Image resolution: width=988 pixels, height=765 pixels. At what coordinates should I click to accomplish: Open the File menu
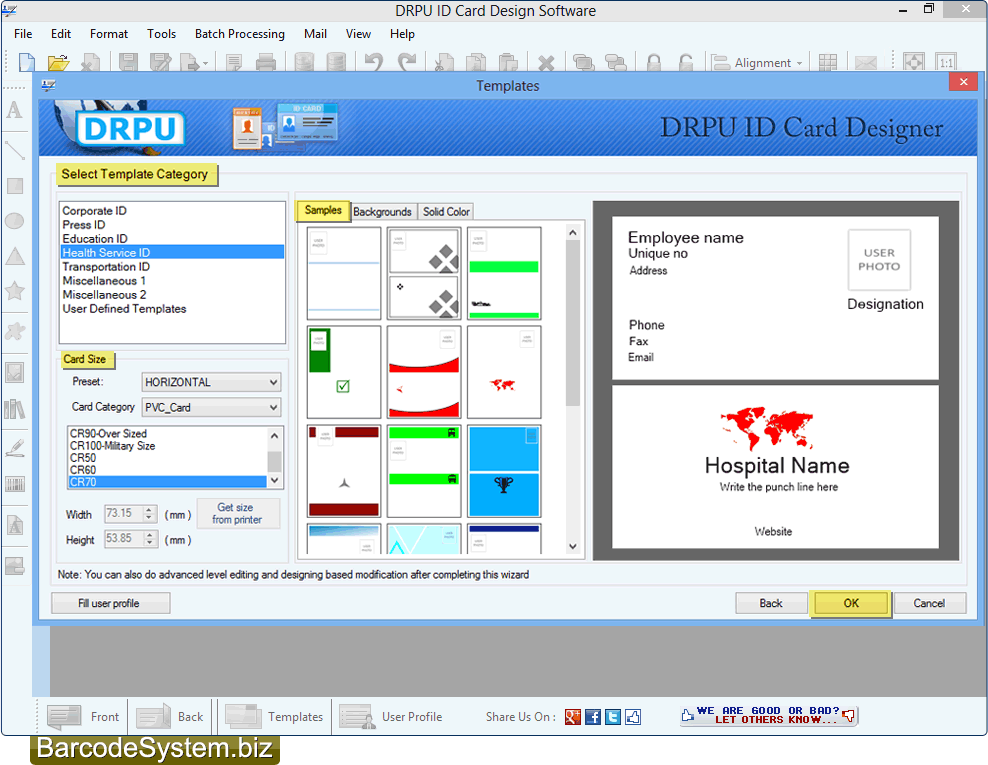[23, 33]
